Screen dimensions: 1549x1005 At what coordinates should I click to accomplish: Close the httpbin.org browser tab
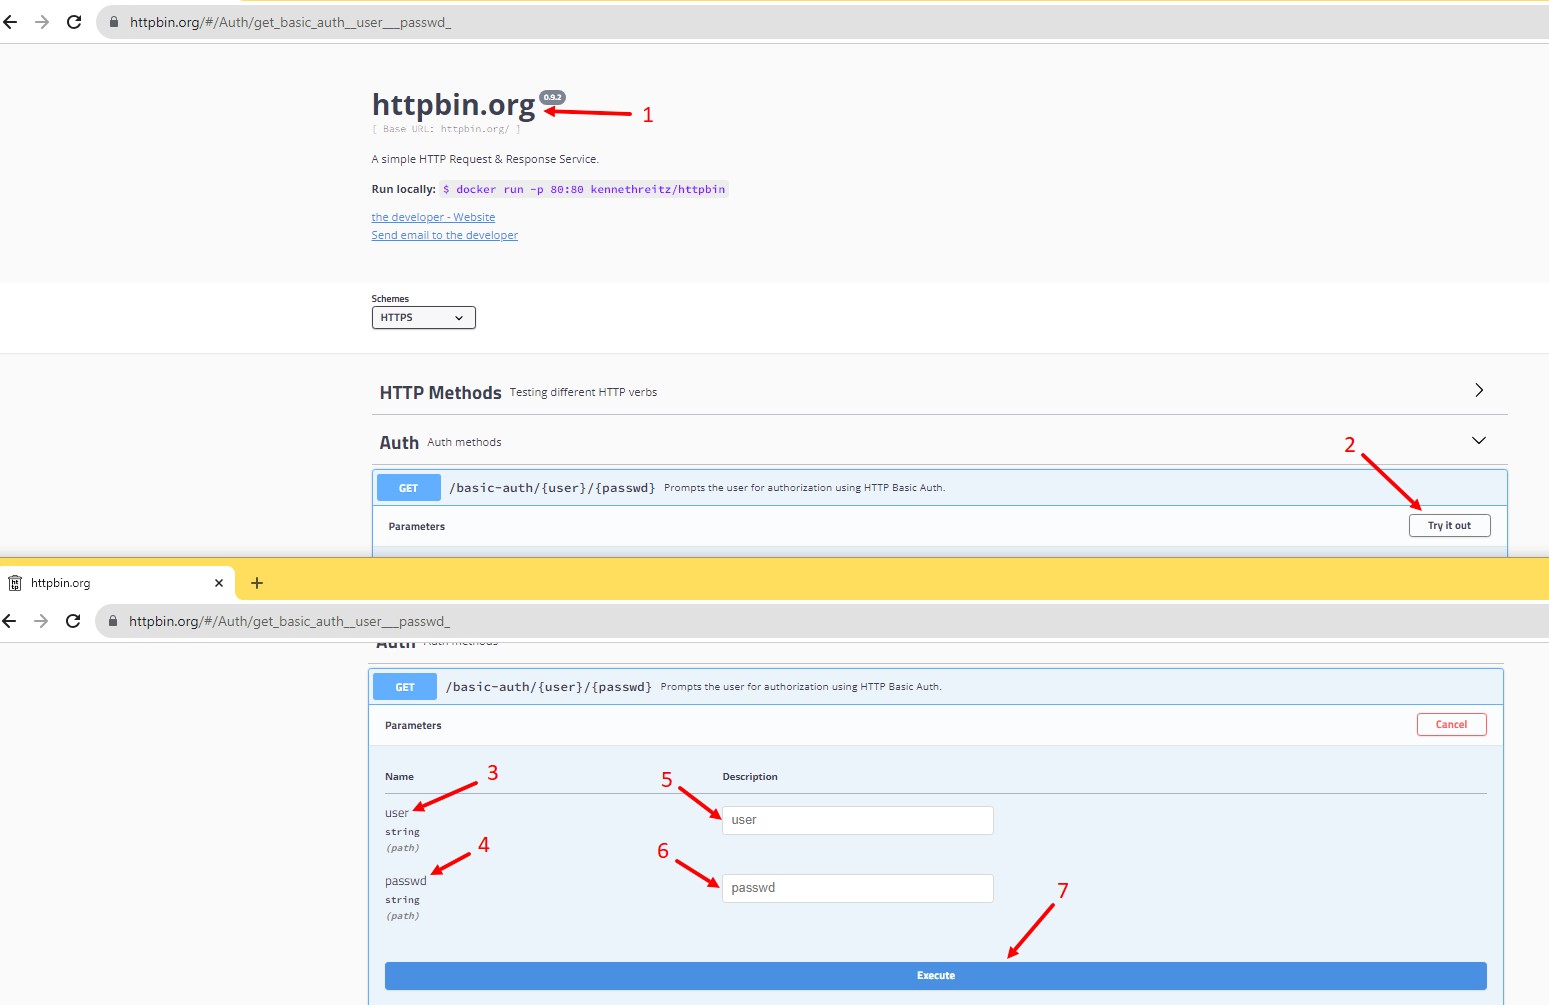(219, 583)
